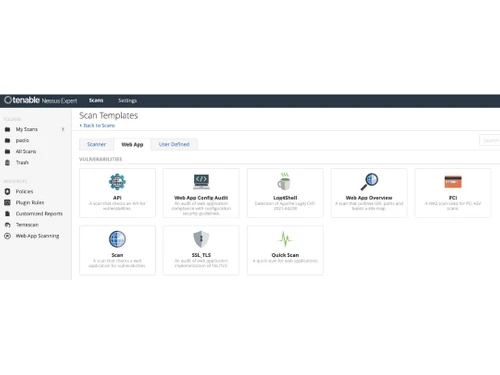500x375 pixels.
Task: Click the Nessus Expert product name
Action: click(x=59, y=101)
